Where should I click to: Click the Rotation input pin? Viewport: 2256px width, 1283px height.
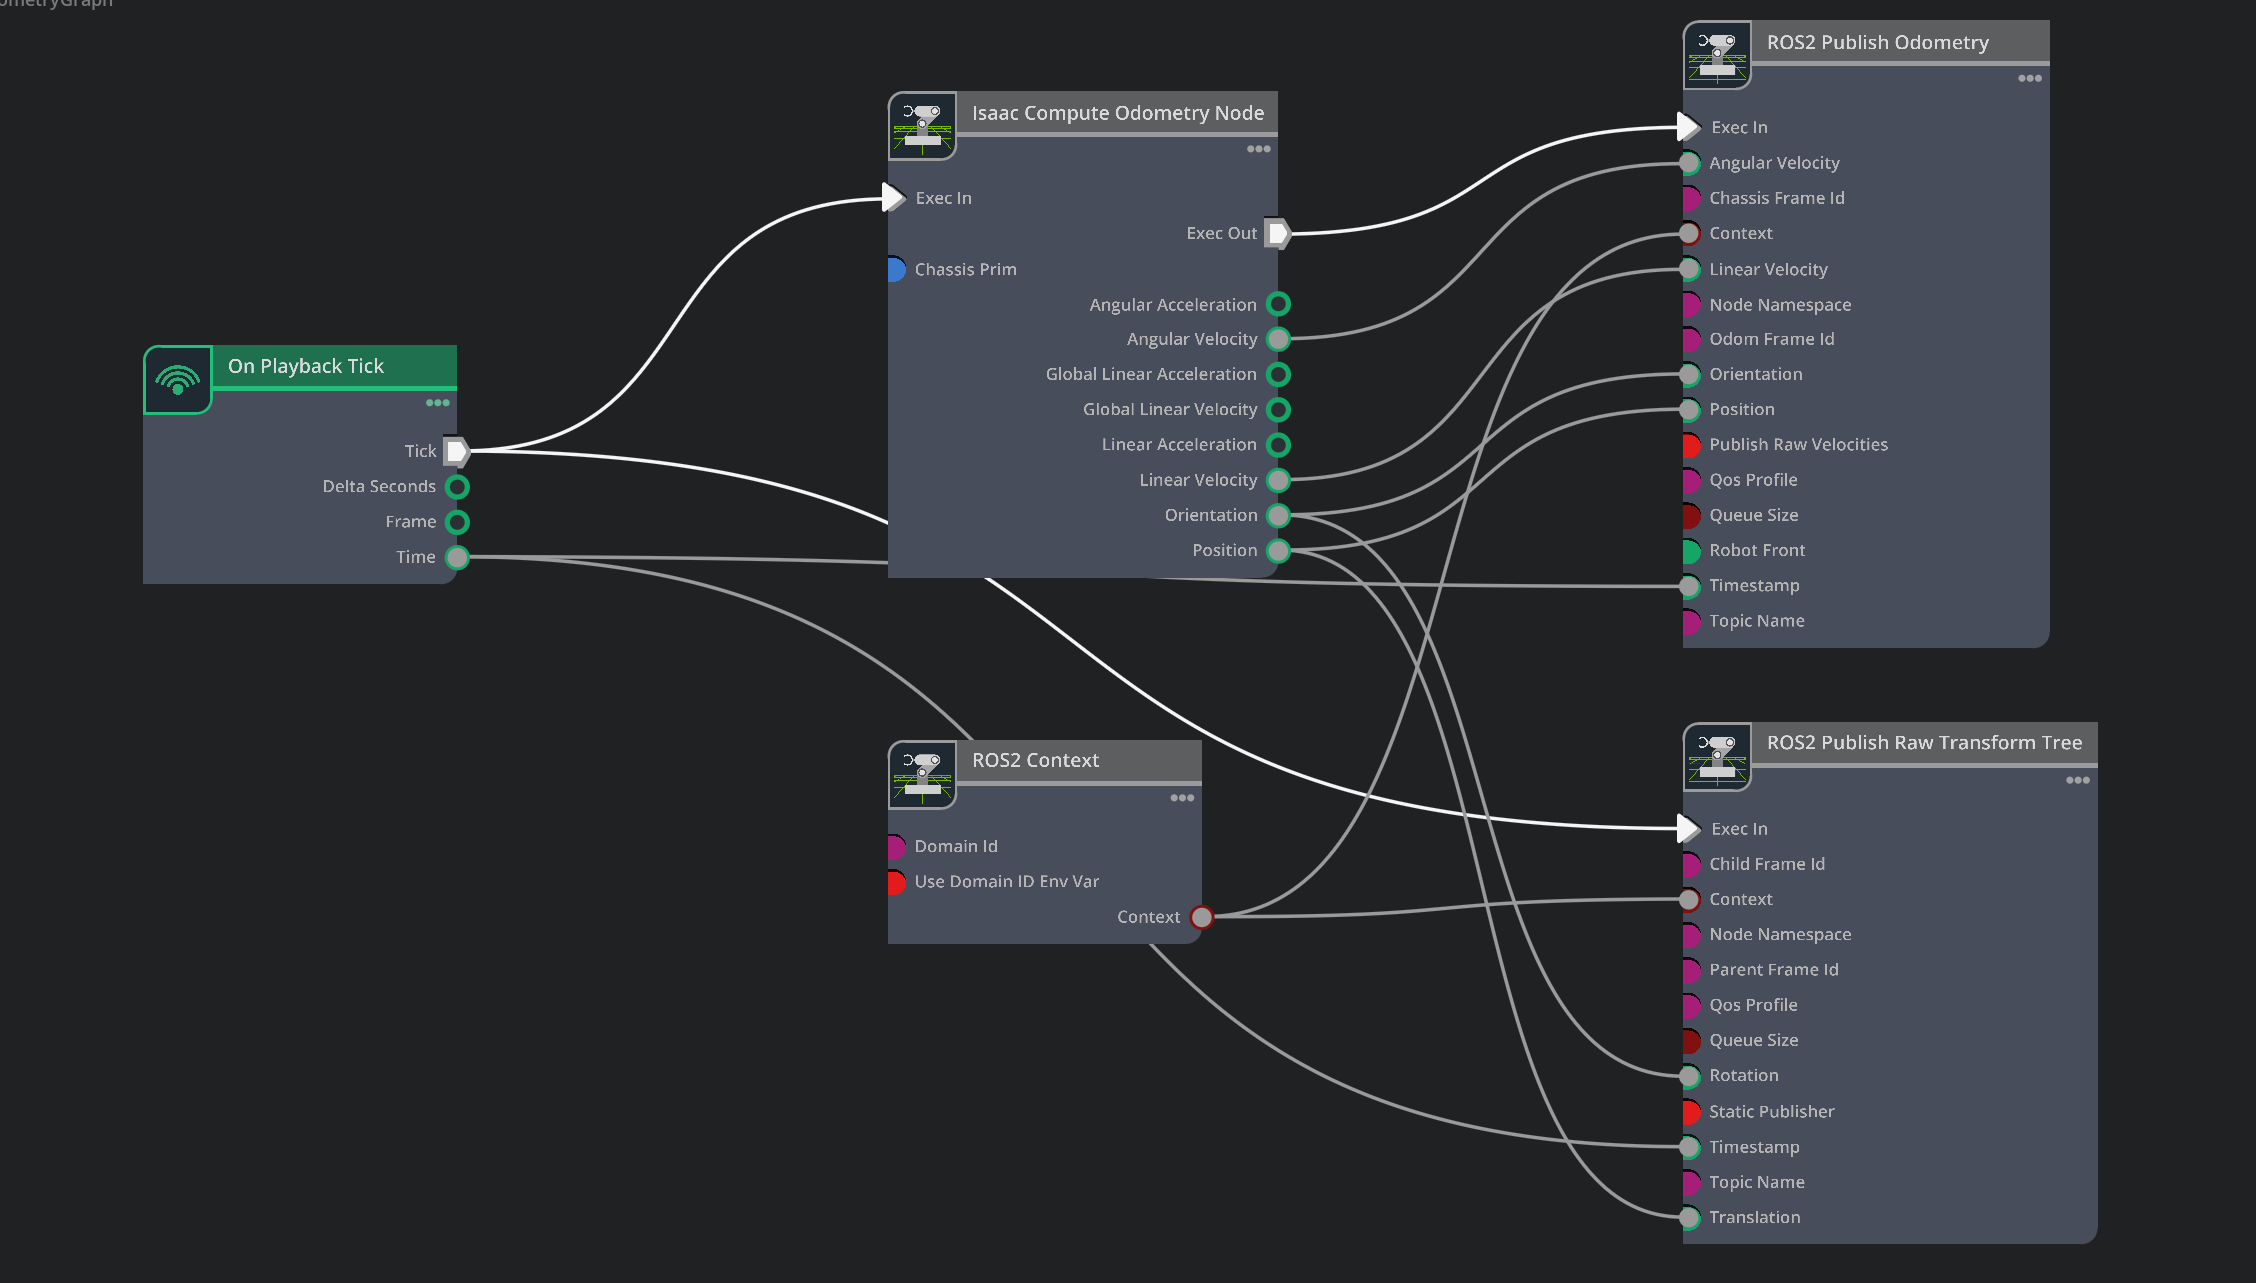1690,1076
